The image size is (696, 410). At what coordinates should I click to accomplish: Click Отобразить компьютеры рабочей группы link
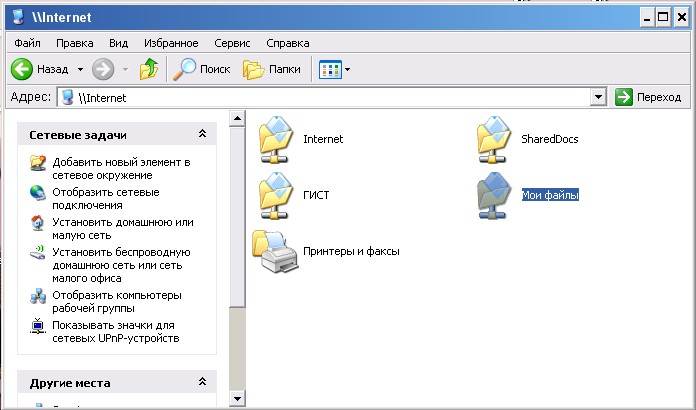pos(116,302)
